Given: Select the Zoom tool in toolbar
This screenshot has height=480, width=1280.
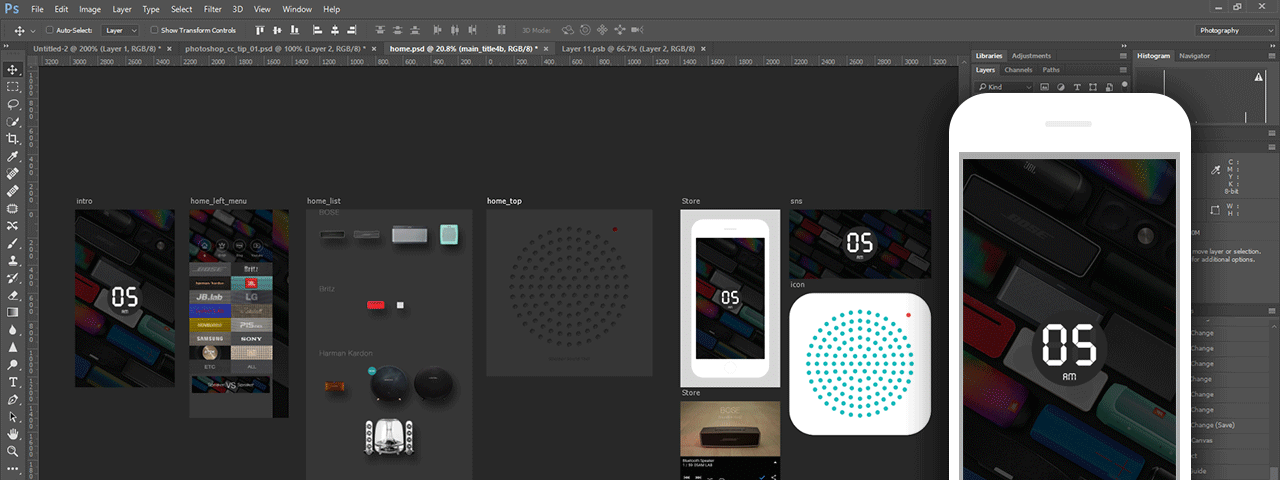Looking at the screenshot, I should (13, 452).
